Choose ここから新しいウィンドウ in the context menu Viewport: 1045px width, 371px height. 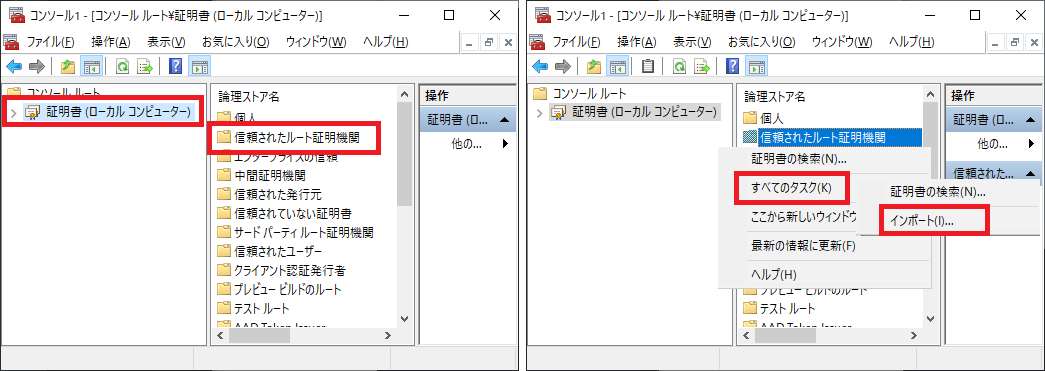tap(803, 216)
